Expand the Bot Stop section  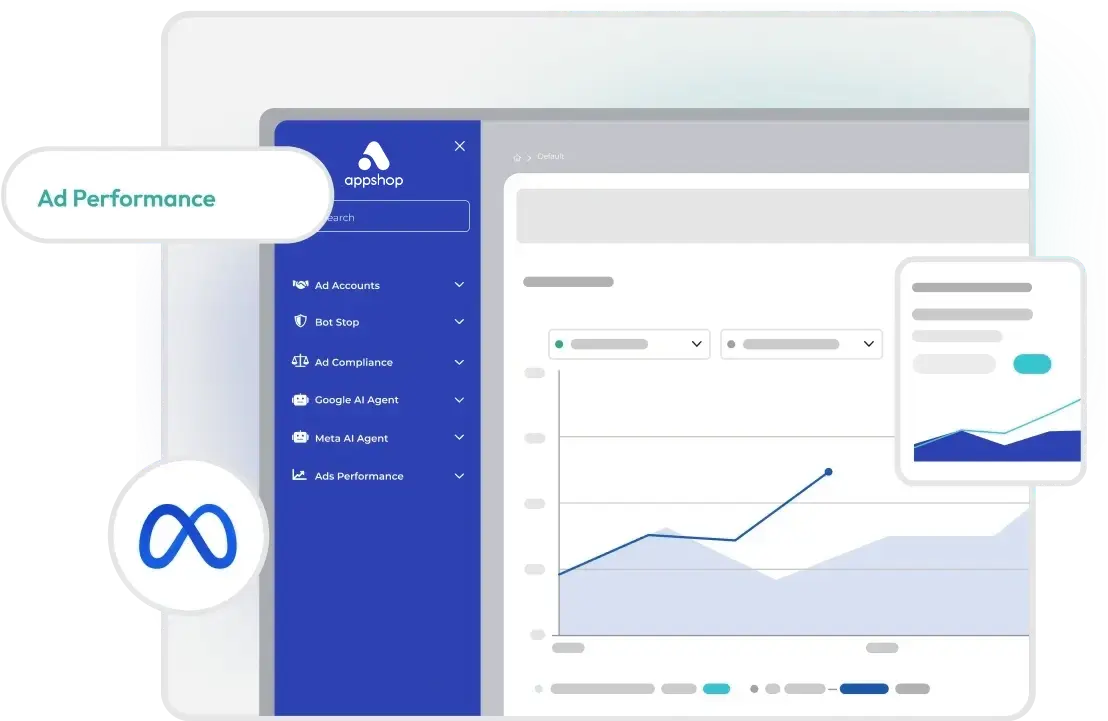click(x=459, y=322)
